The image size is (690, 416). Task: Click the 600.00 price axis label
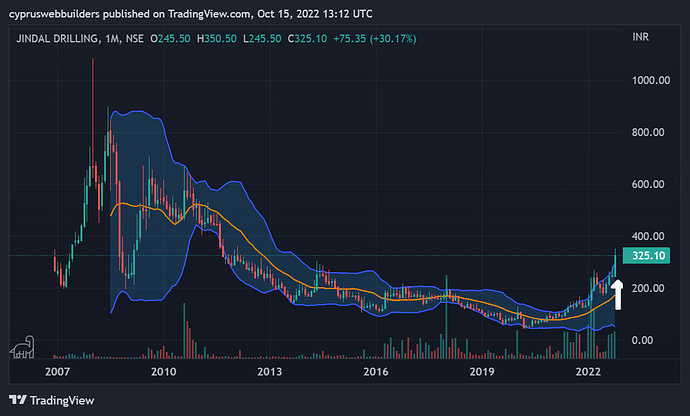click(652, 184)
